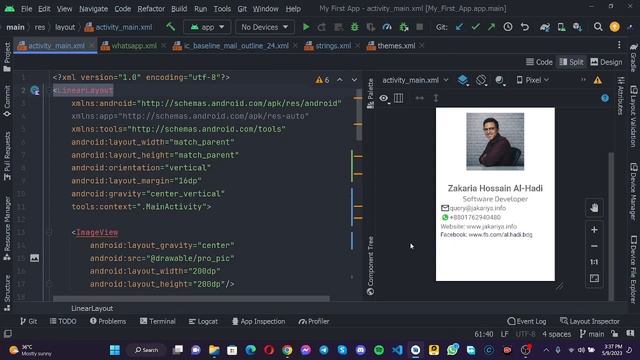Viewport: 640px width, 360px height.
Task: Select the Pan hand tool in the preview
Action: point(594,208)
